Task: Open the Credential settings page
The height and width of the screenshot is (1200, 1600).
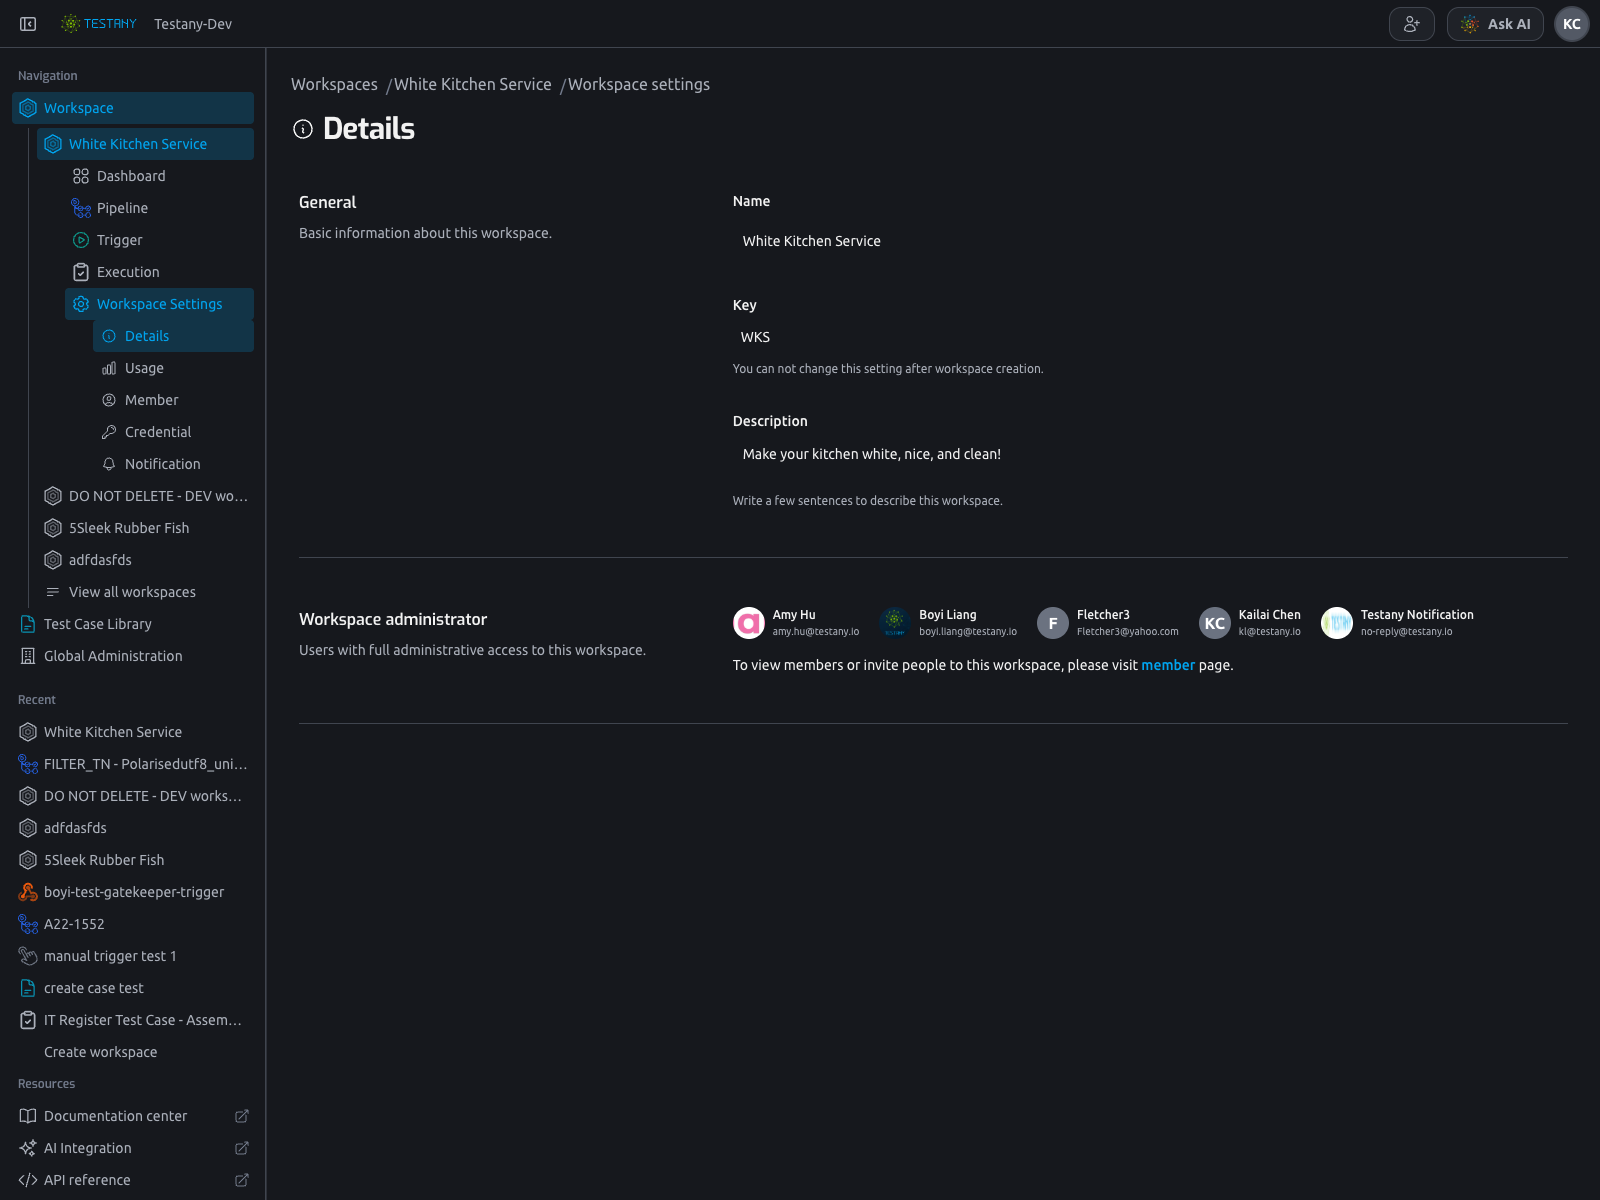Action: [173, 432]
